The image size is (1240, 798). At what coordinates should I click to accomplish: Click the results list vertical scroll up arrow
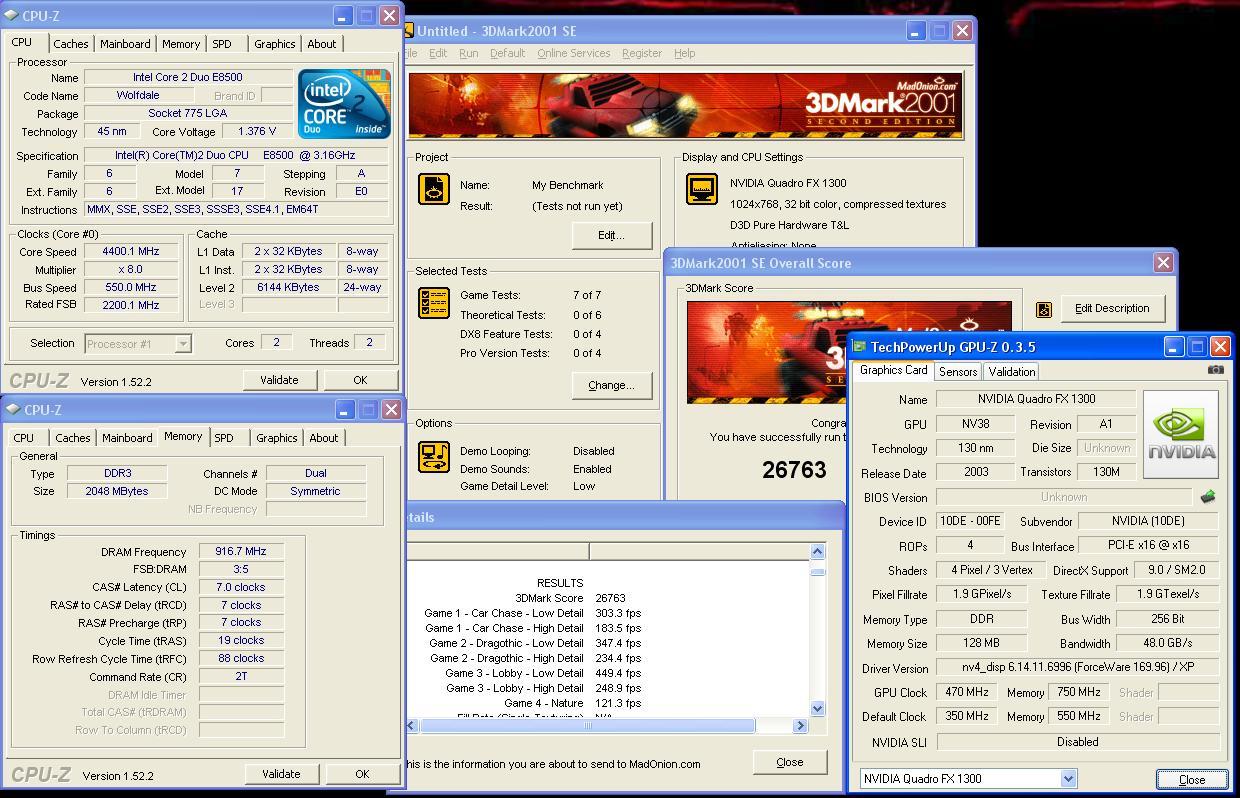coord(817,551)
